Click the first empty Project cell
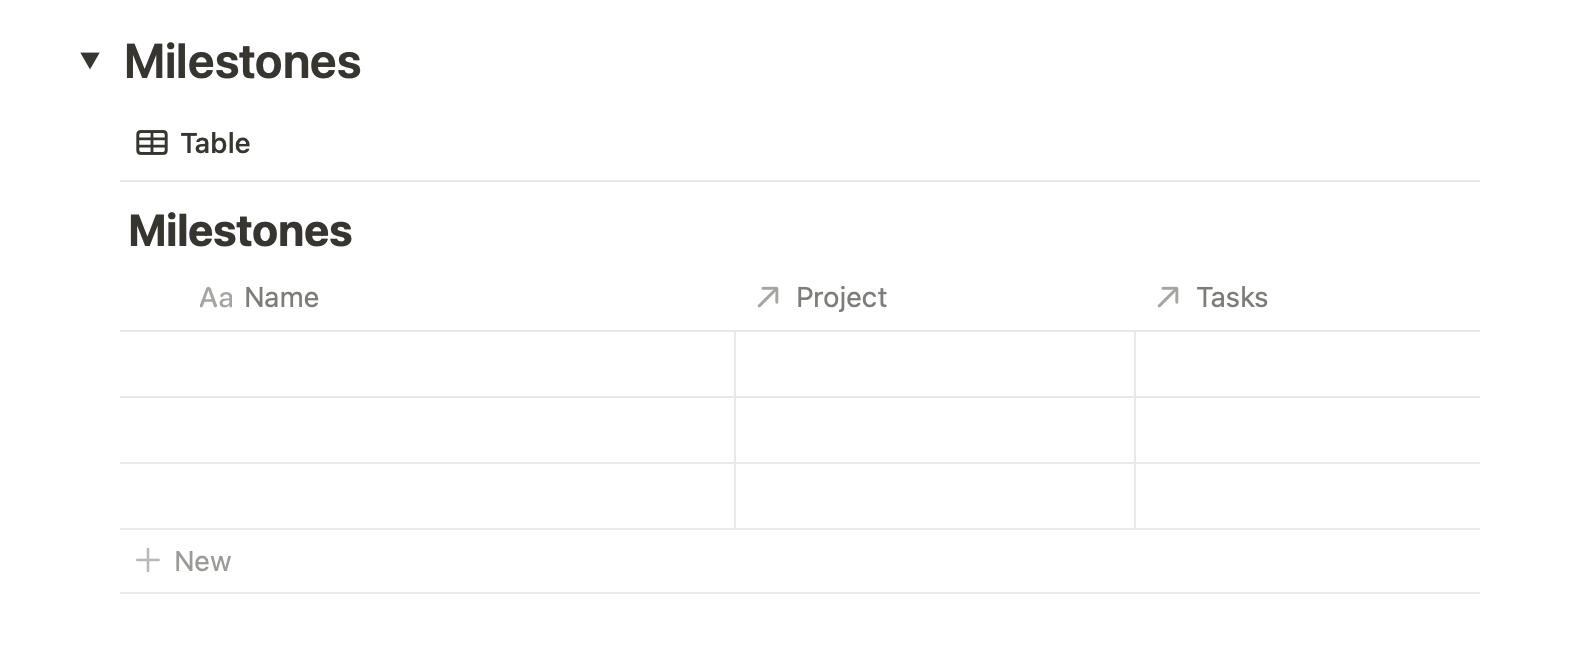The image size is (1590, 660). pyautogui.click(x=934, y=364)
